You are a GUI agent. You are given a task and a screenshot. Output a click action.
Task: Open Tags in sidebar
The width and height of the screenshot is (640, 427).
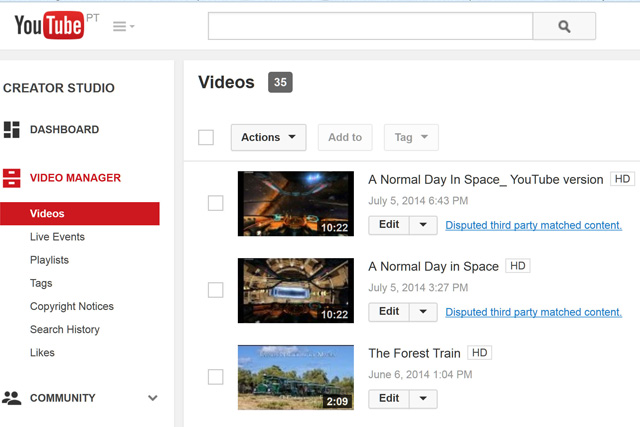click(x=41, y=283)
